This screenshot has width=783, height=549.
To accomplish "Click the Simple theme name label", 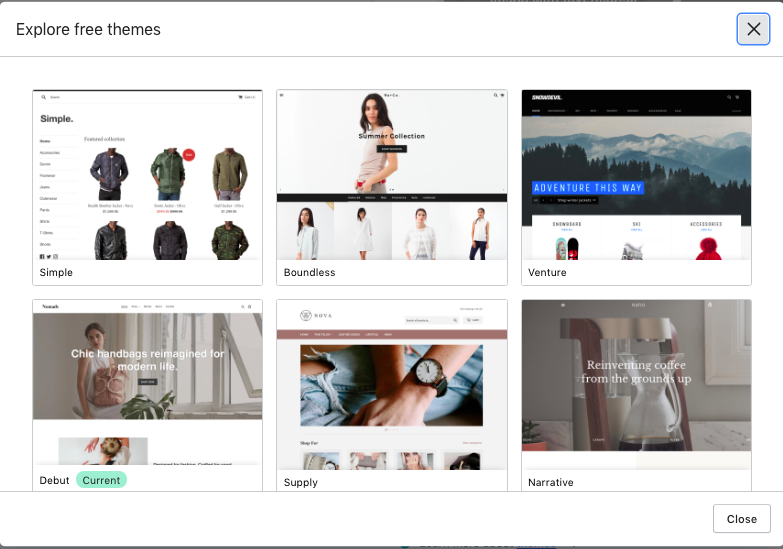I will [x=56, y=273].
